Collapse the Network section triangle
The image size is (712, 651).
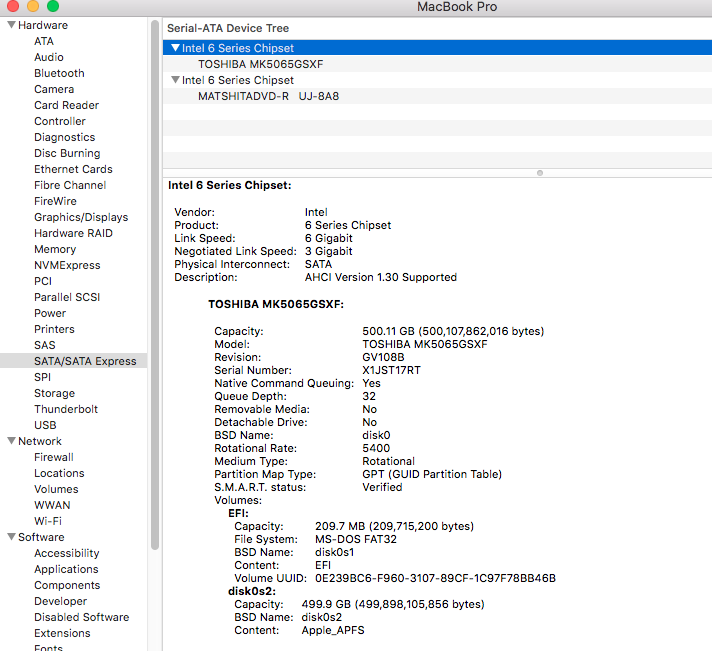(x=11, y=440)
